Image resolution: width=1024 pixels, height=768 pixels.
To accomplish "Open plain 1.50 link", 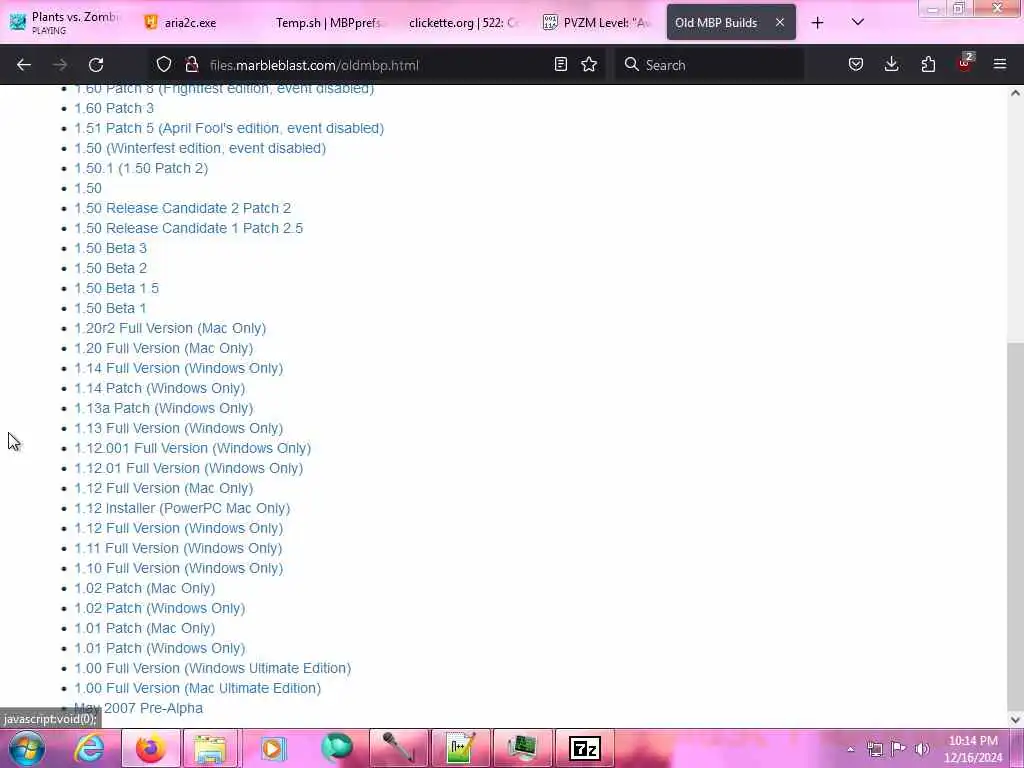I will click(88, 188).
